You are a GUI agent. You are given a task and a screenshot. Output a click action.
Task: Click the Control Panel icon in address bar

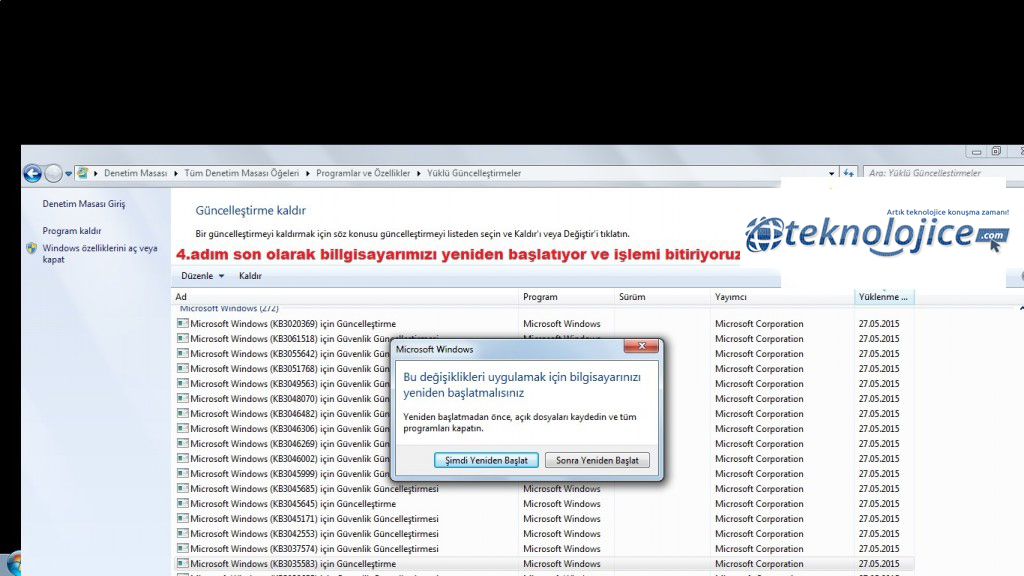point(82,173)
